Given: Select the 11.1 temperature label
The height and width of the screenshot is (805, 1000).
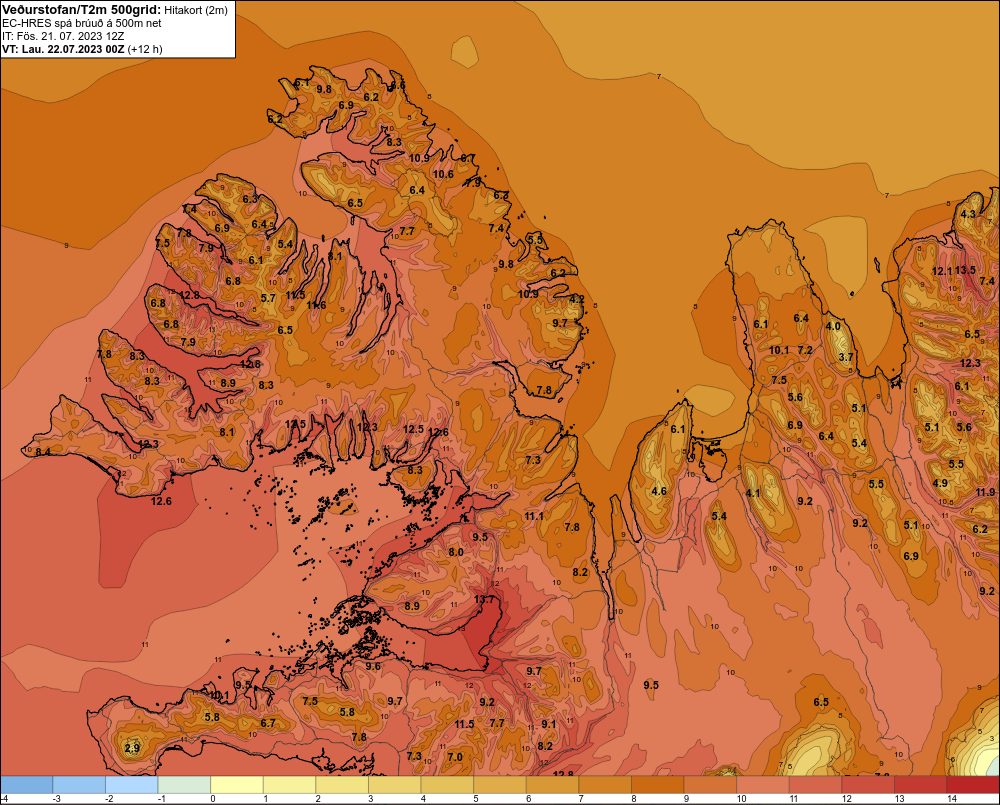Looking at the screenshot, I should (x=534, y=516).
